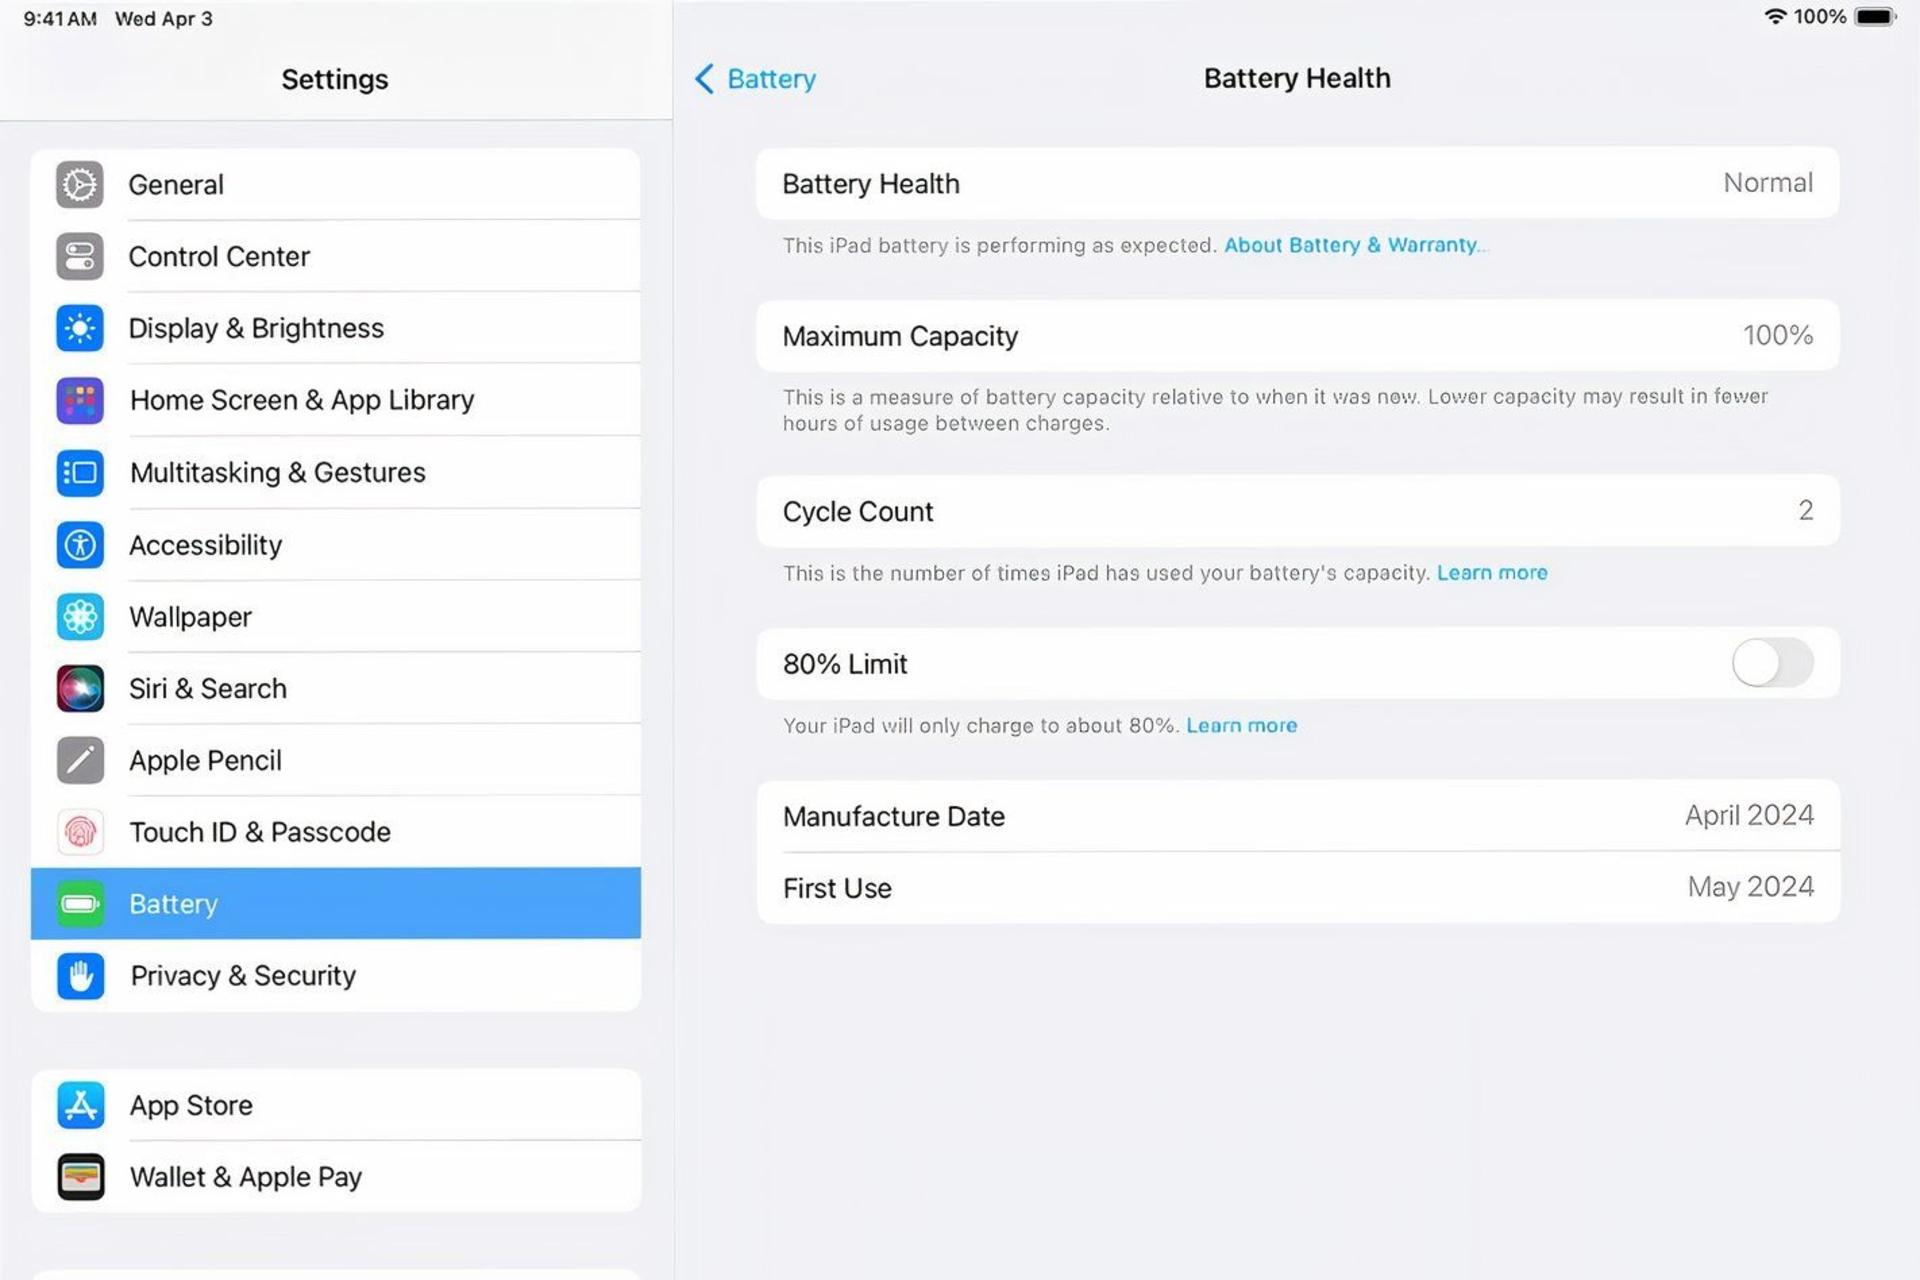The width and height of the screenshot is (1920, 1280).
Task: Select the highlighted Battery sidebar row
Action: (336, 903)
